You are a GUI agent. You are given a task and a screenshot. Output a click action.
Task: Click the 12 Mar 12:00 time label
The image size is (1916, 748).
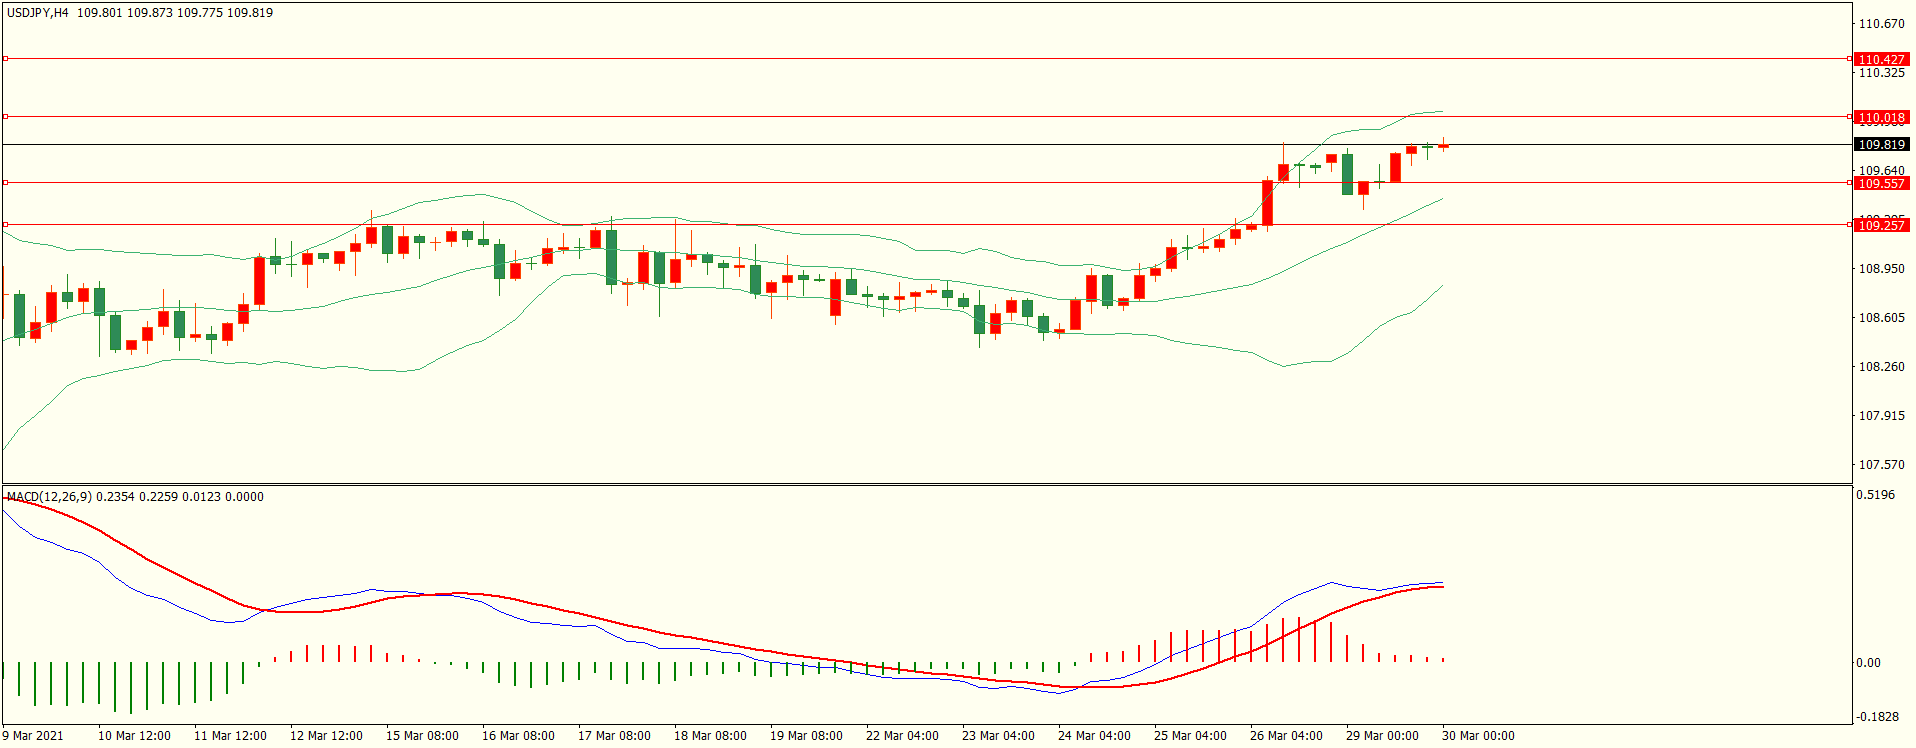point(326,736)
